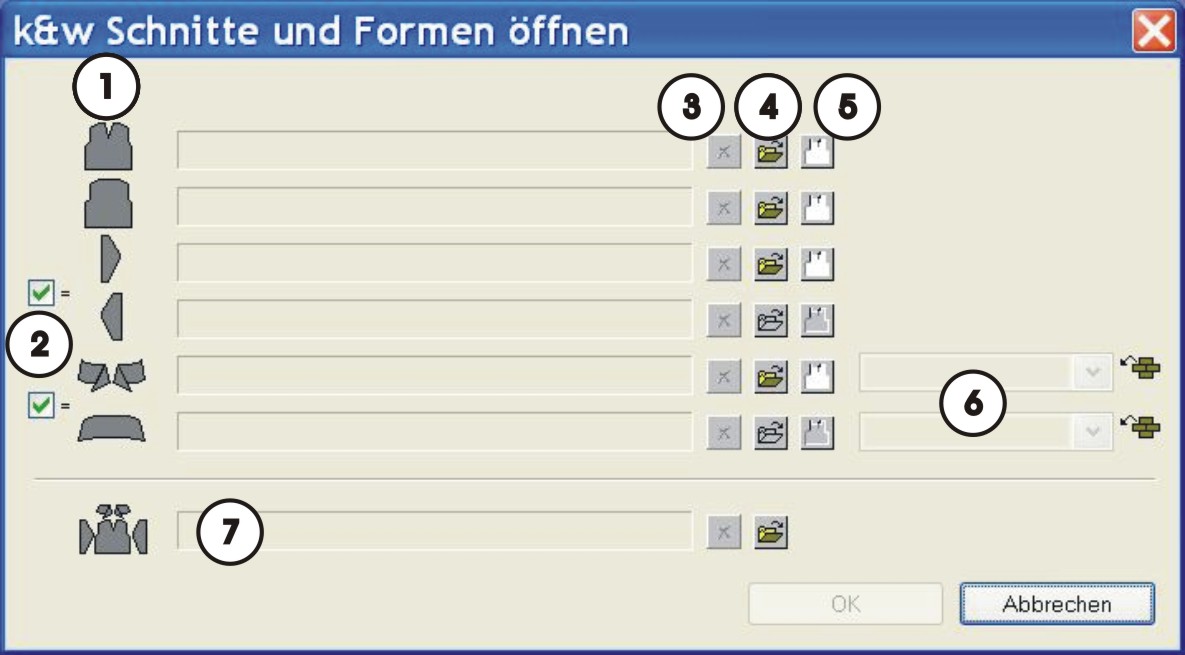This screenshot has width=1185, height=655.
Task: Toggle the lower checkbox between the collar rows
Action: pos(41,405)
